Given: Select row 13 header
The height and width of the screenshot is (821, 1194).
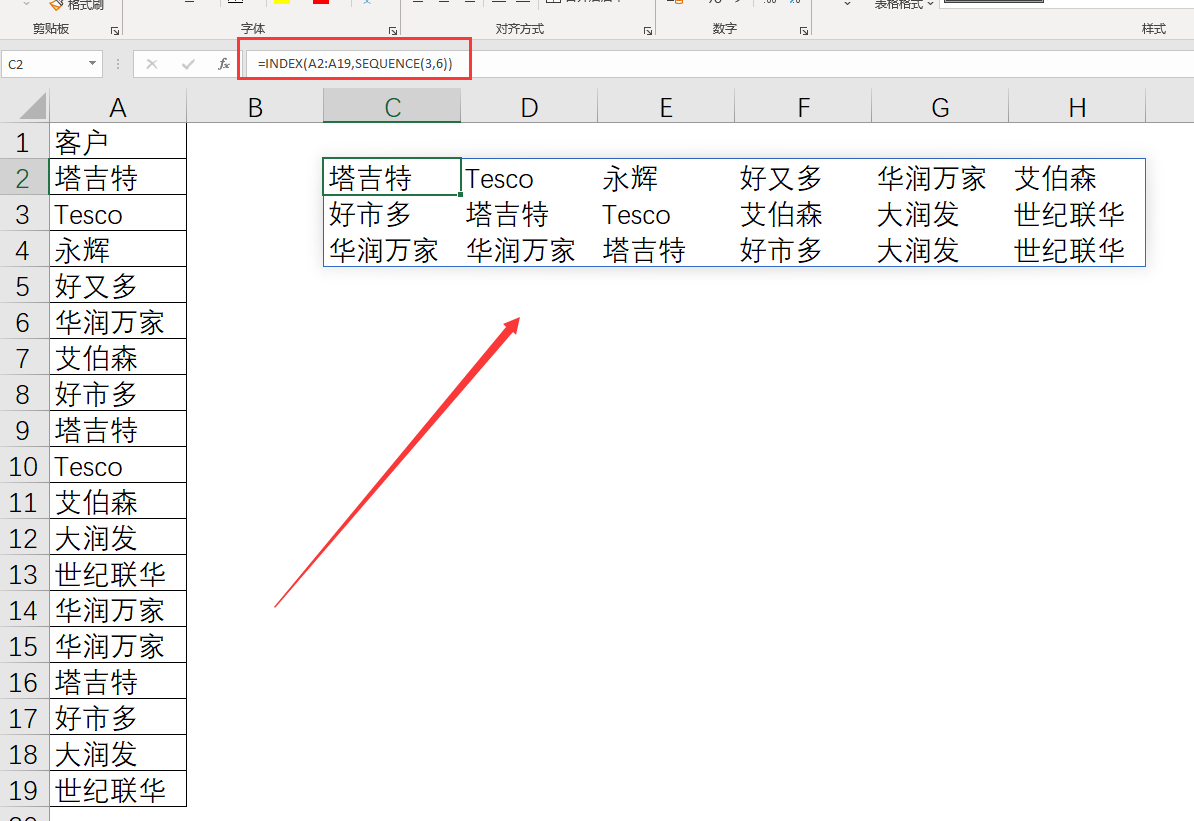Looking at the screenshot, I should tap(24, 573).
